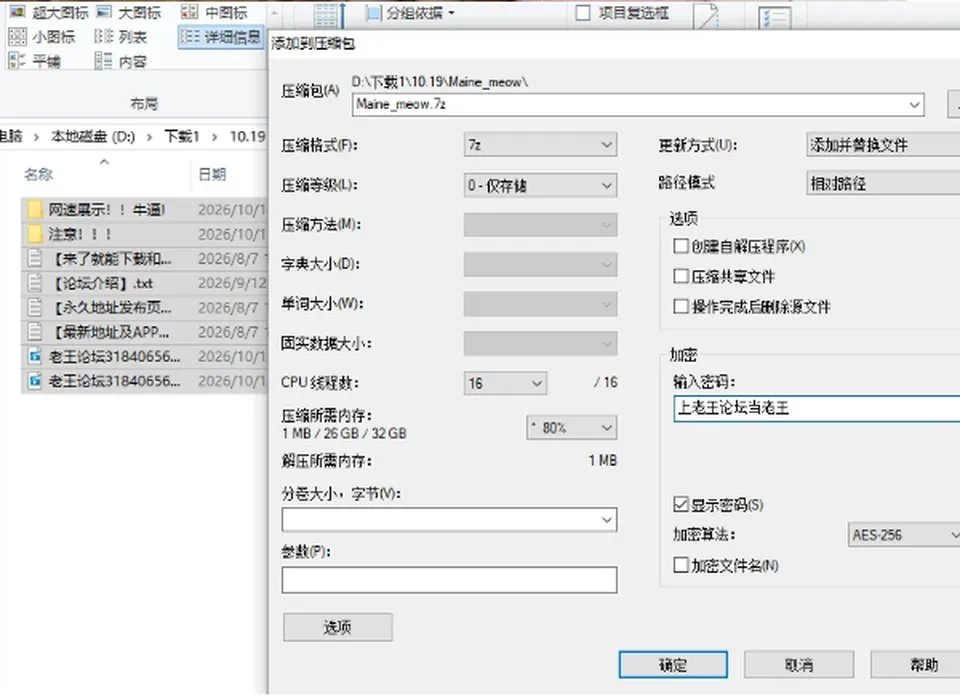This screenshot has height=696, width=960.
Task: Go to 本地磁盘 (D:) in breadcrumb
Action: pyautogui.click(x=92, y=136)
